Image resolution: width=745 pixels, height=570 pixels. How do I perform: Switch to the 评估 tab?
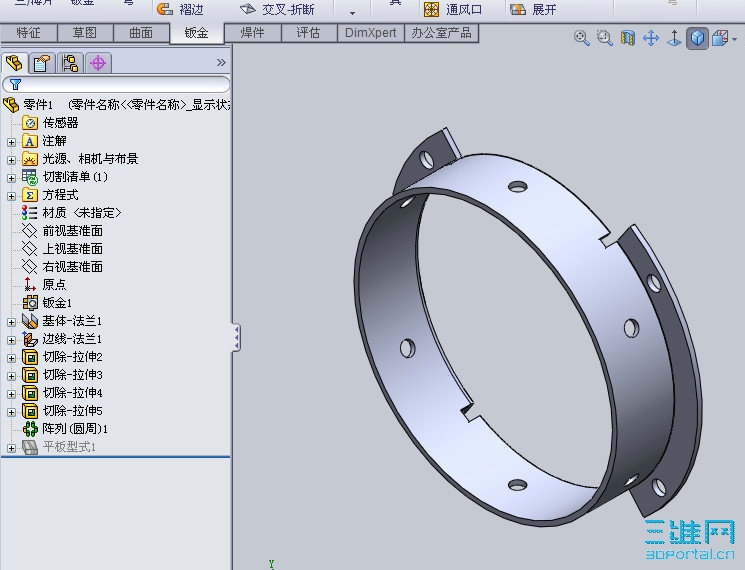(308, 33)
